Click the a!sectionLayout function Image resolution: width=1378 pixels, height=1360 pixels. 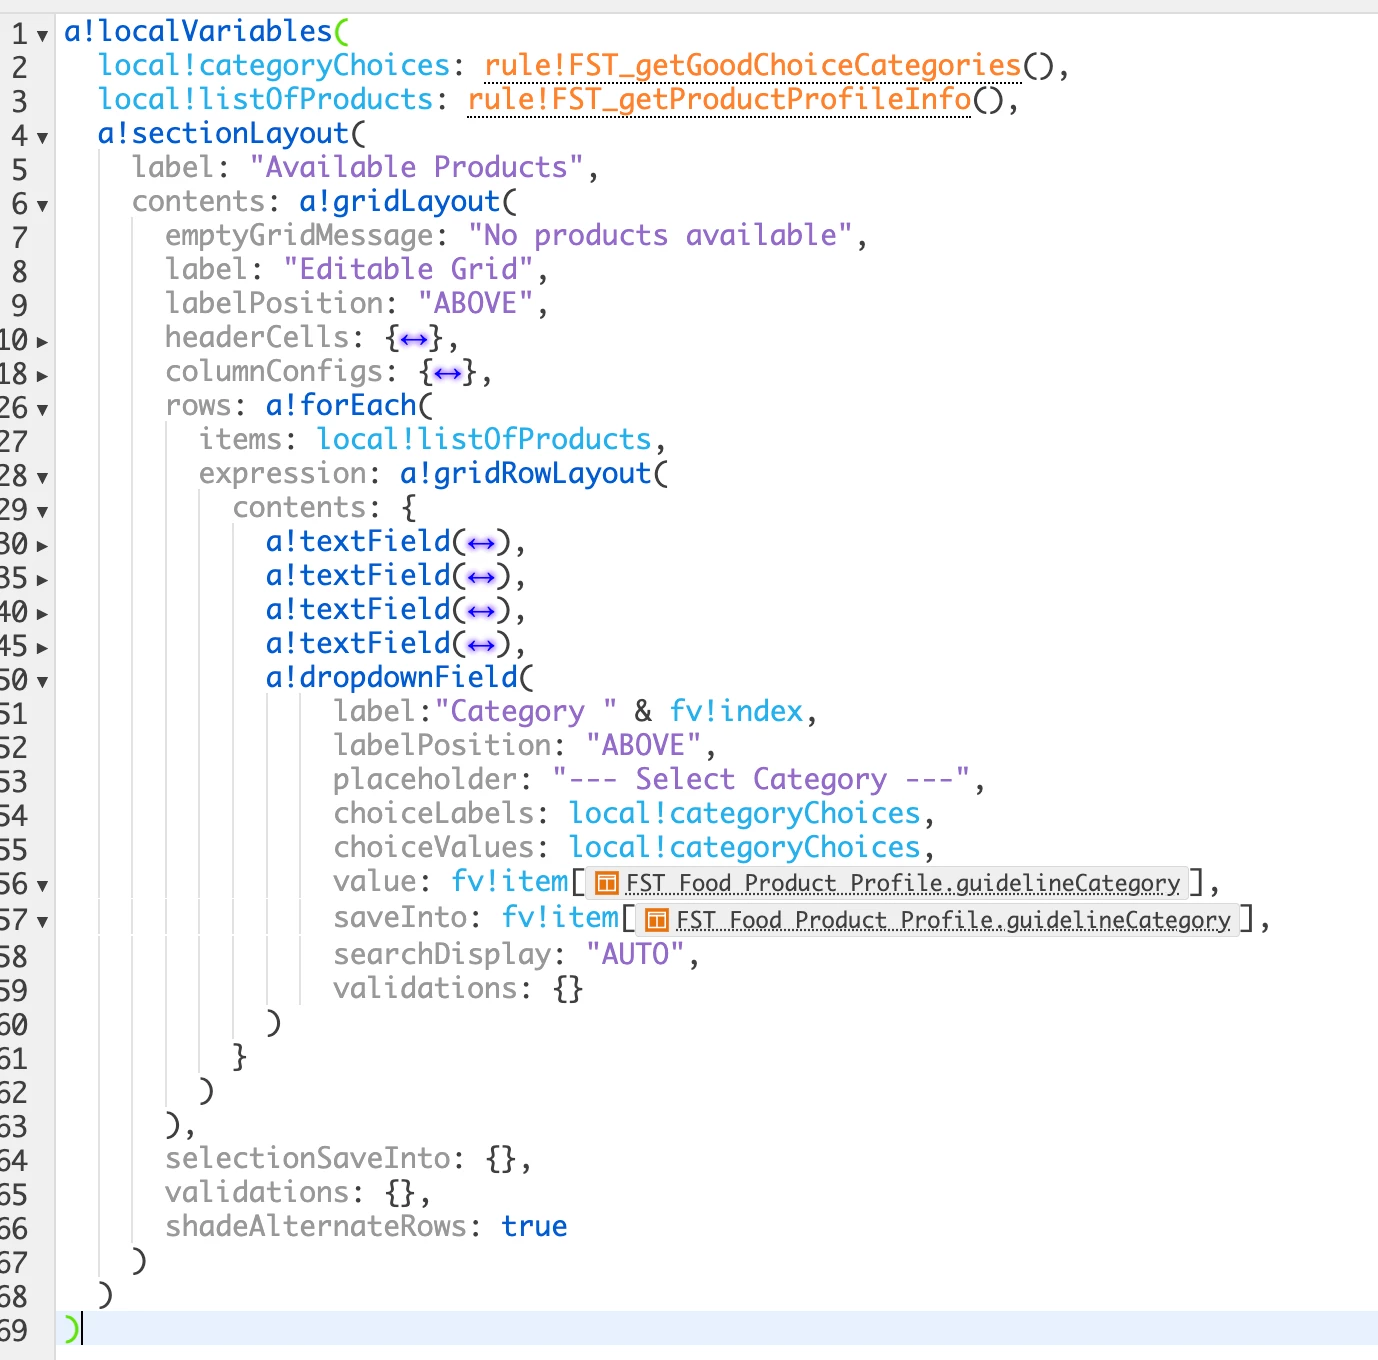click(224, 134)
